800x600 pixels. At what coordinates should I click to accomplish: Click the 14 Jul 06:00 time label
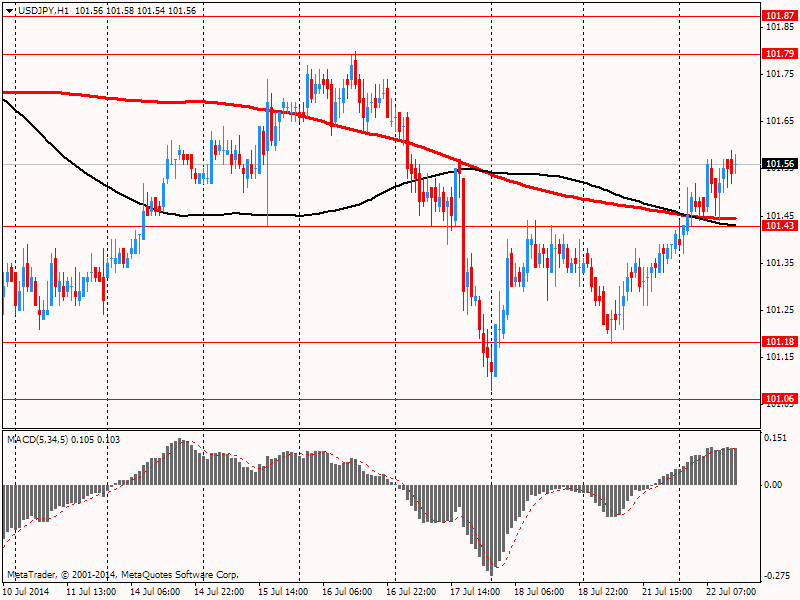[x=155, y=591]
